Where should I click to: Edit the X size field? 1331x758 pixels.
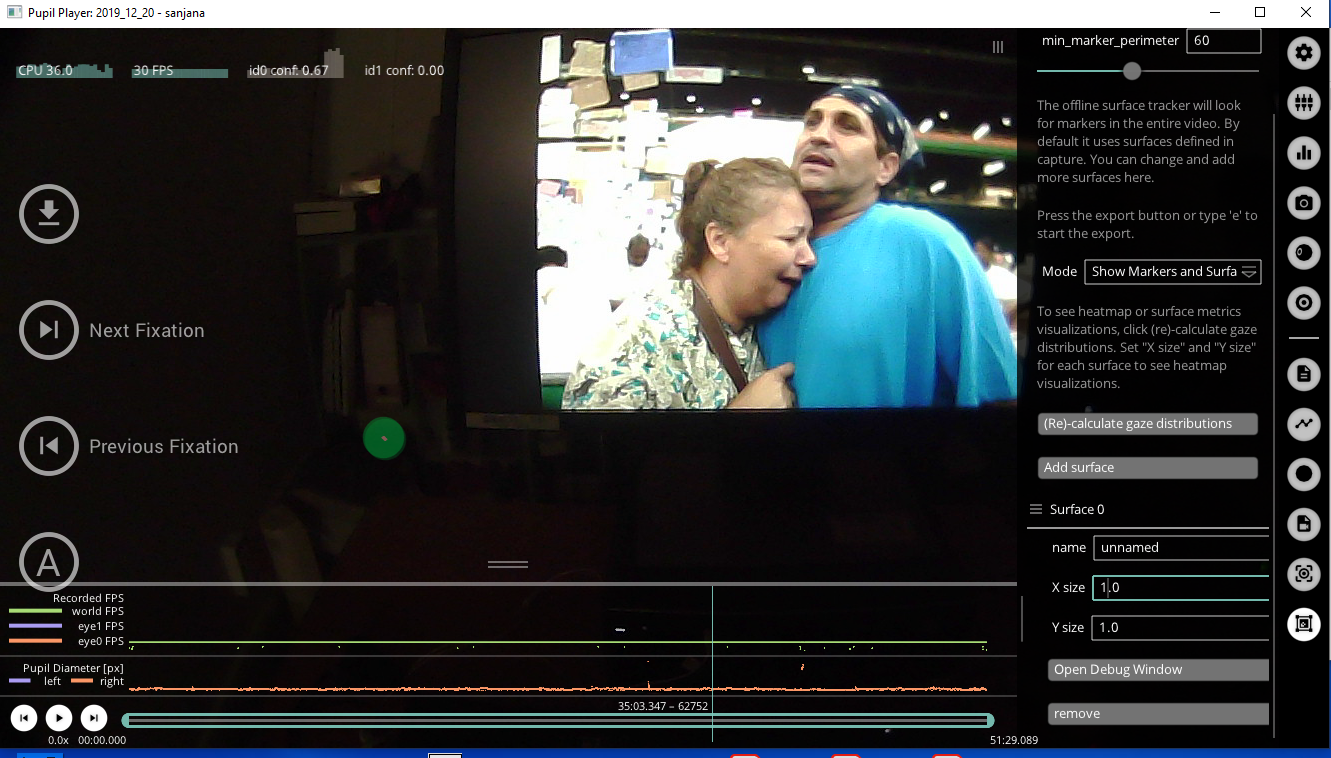[1181, 588]
